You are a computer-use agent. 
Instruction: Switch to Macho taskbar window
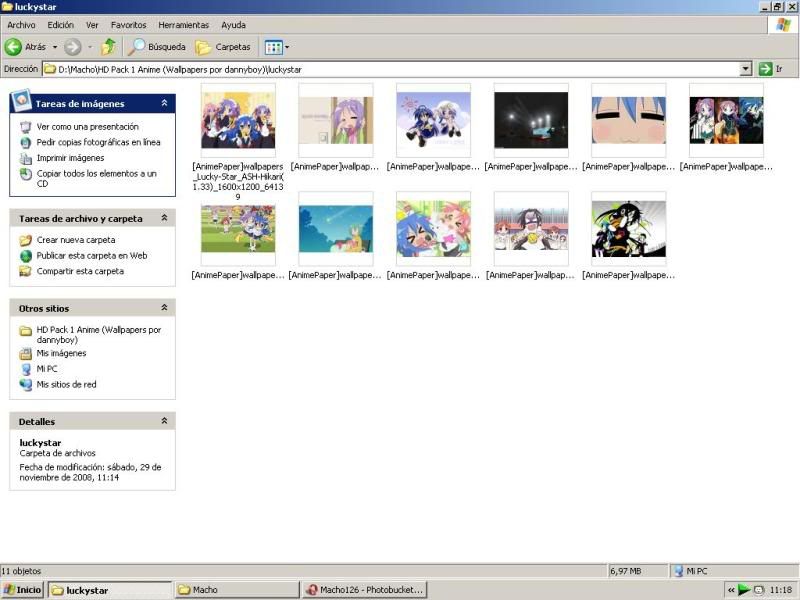[x=237, y=590]
